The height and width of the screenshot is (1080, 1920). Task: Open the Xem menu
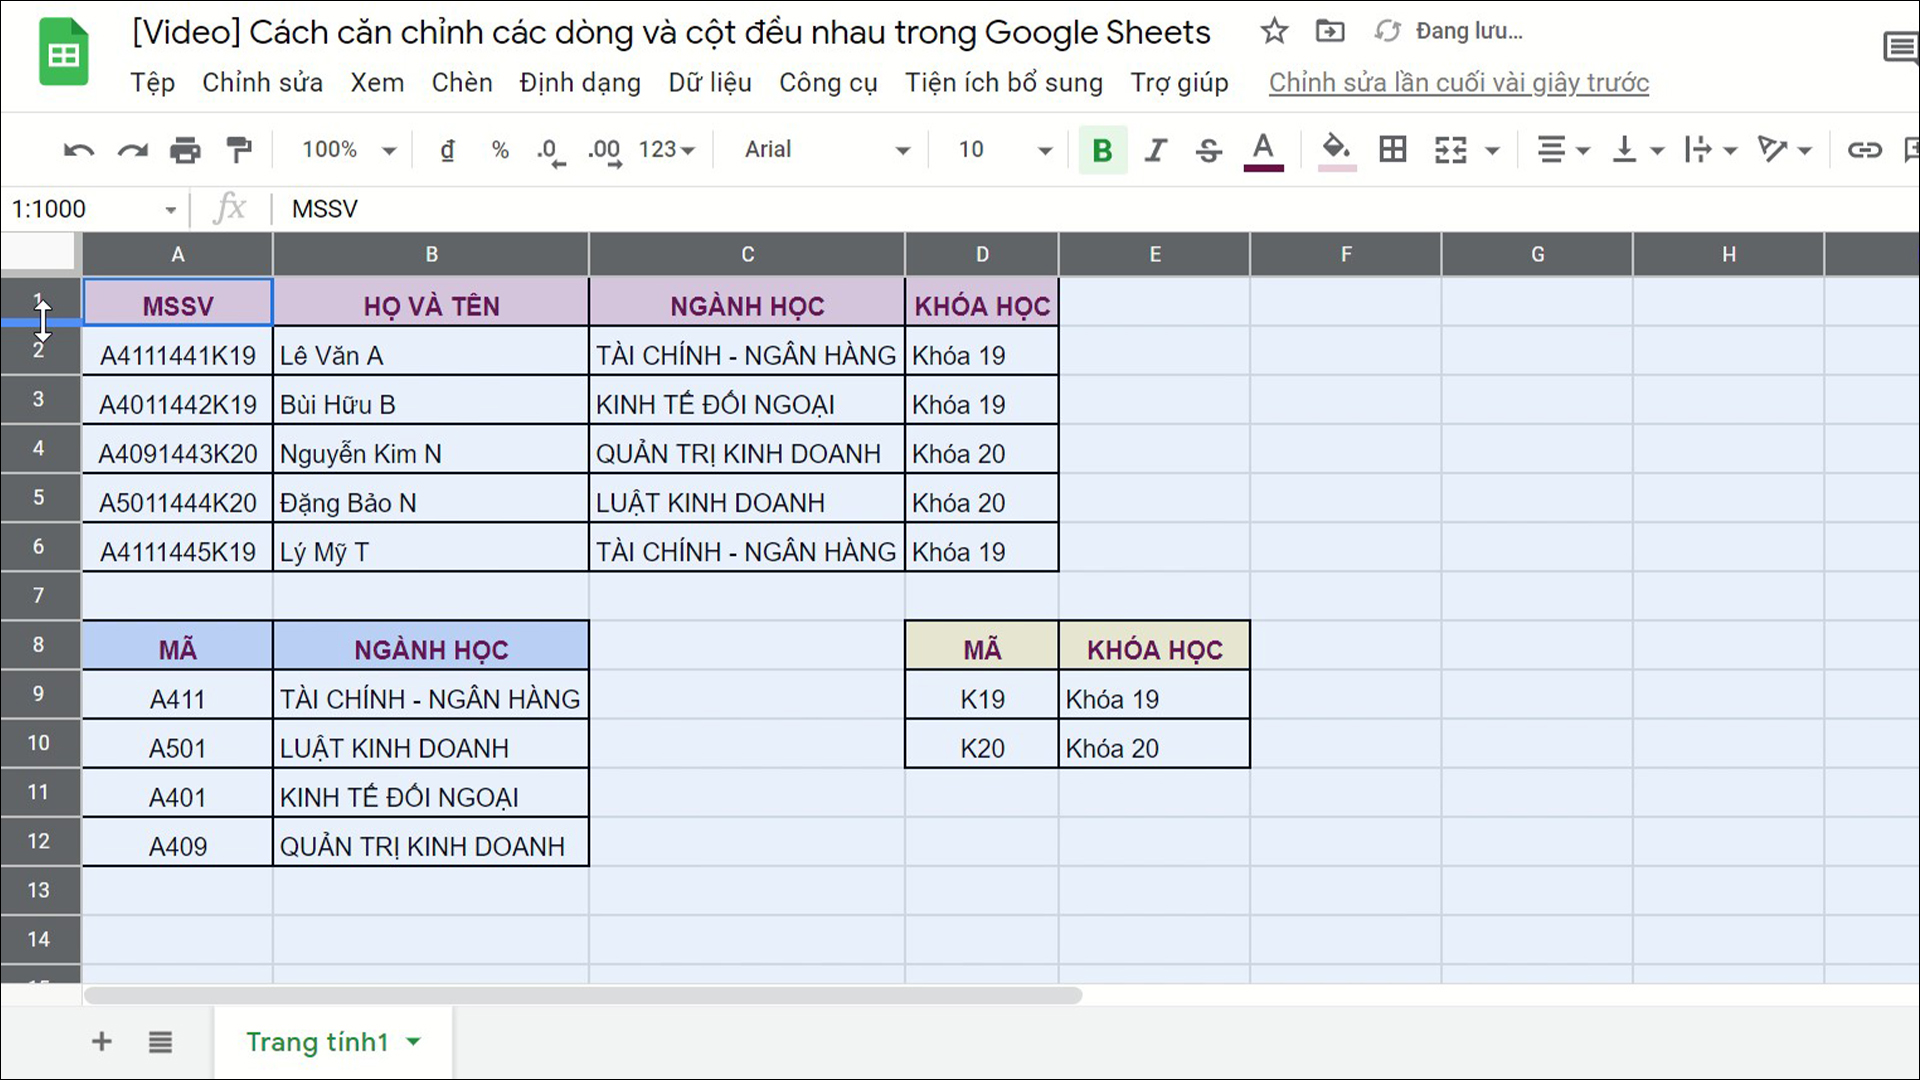click(x=377, y=83)
